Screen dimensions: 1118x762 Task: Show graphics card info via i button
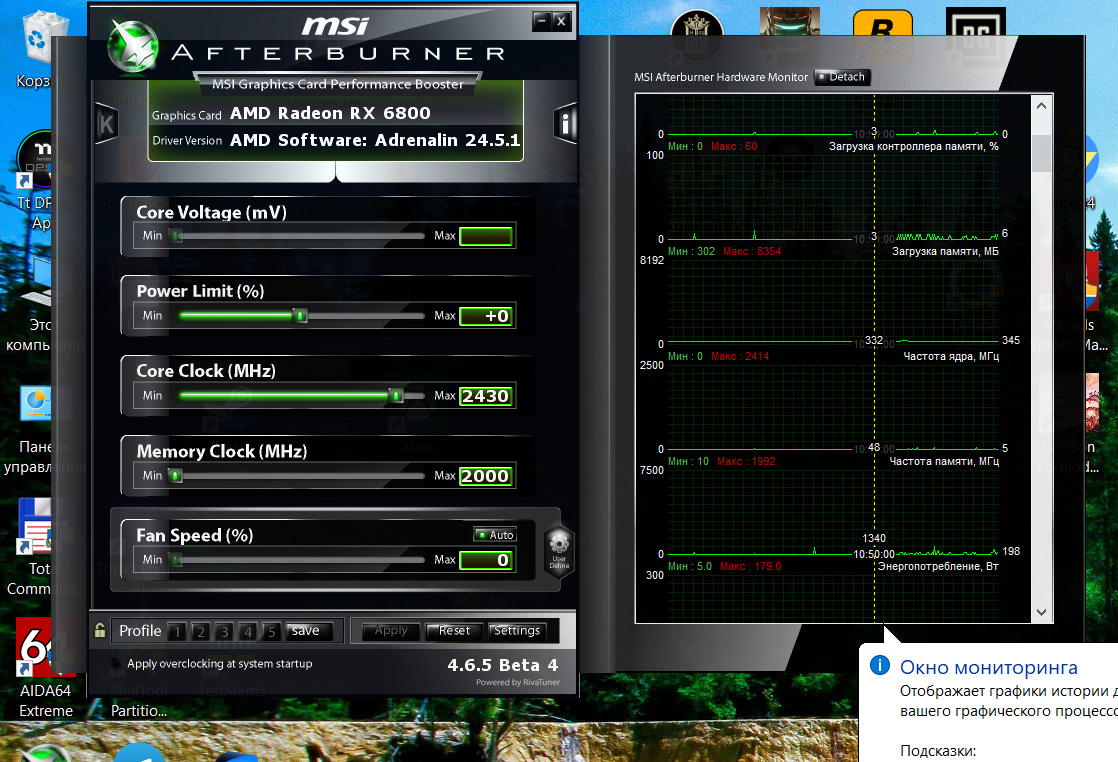[565, 123]
